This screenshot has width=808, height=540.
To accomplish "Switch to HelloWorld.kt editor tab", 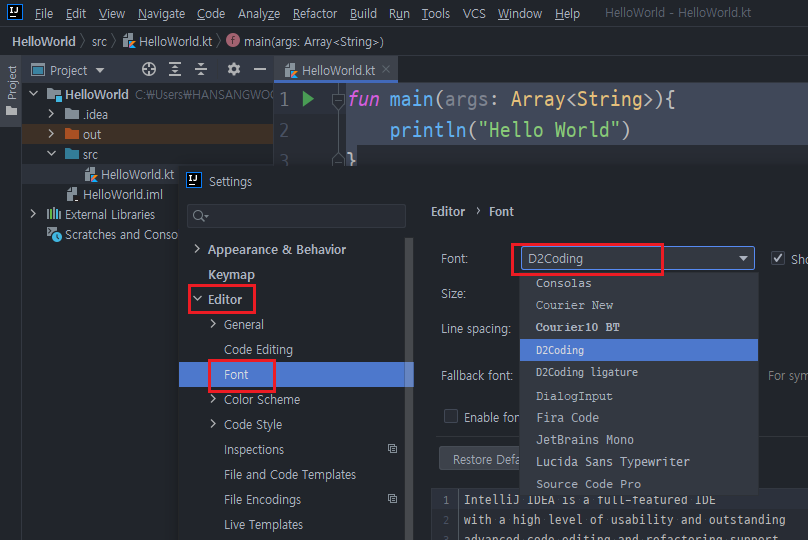I will click(338, 70).
